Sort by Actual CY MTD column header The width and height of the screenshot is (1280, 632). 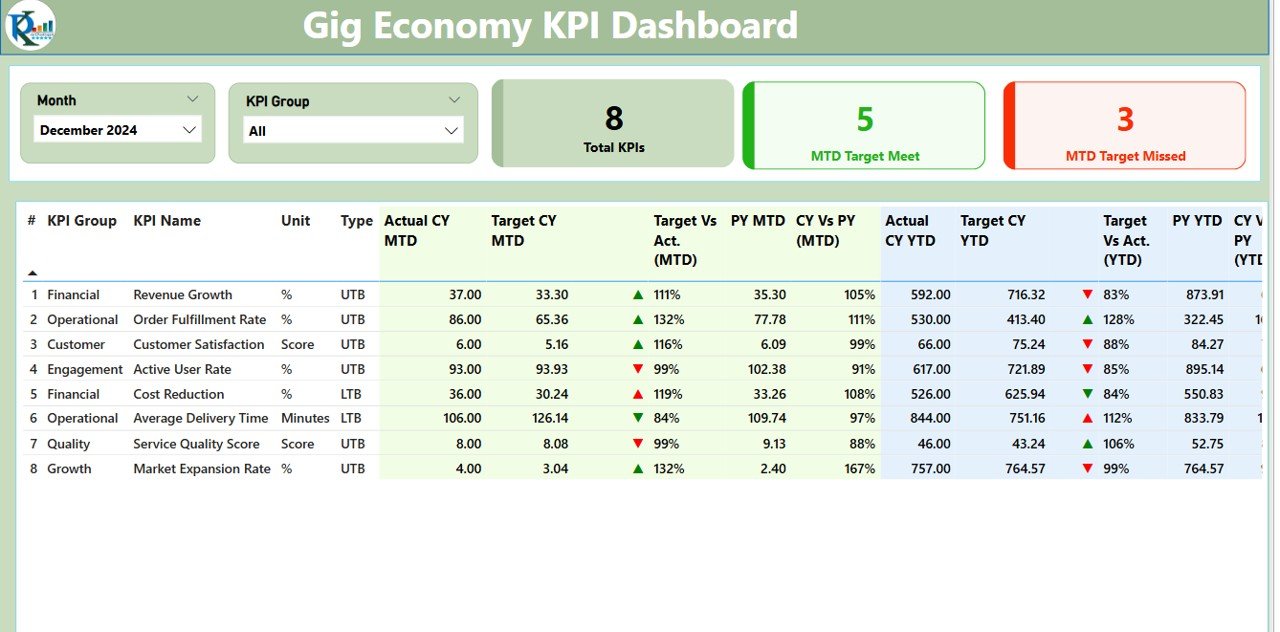[417, 230]
